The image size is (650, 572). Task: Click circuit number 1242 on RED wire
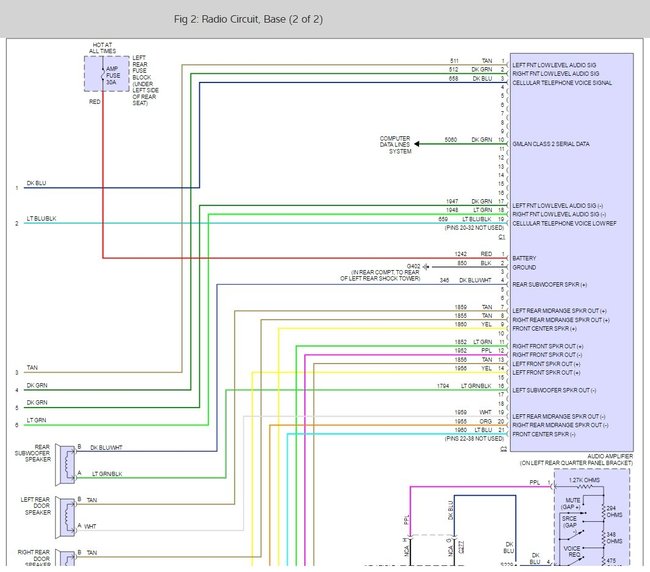[x=461, y=254]
